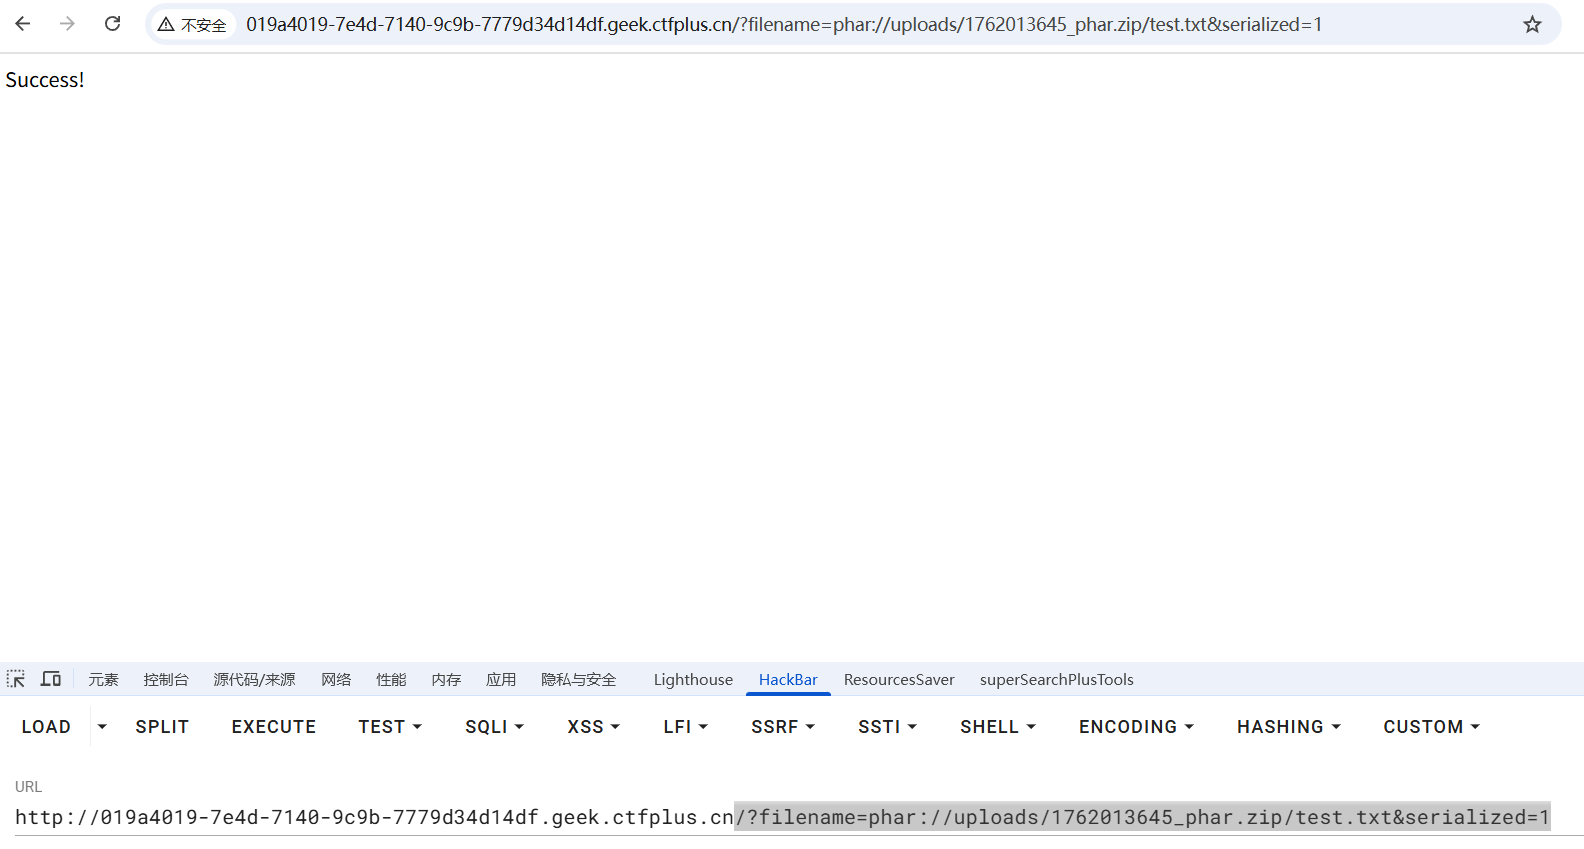Screen dimensions: 1584x849
Task: Switch to the Lighthouse tab
Action: [693, 680]
